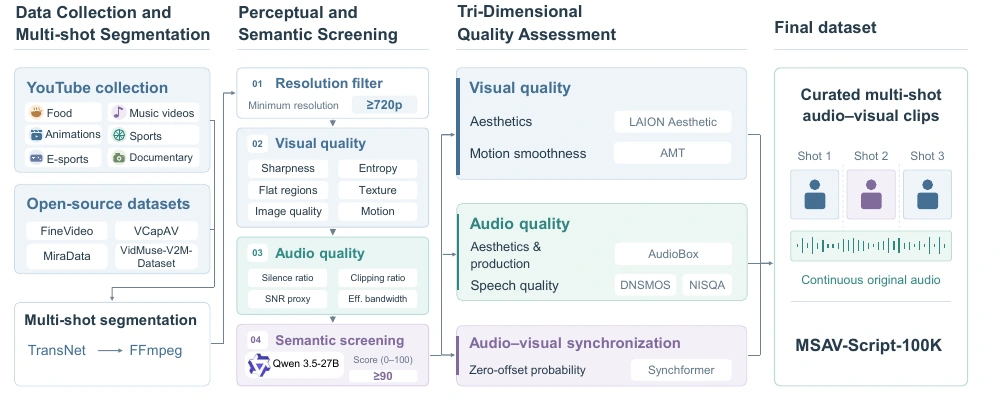This screenshot has width=1000, height=400.
Task: Click the AMT model chip
Action: (x=673, y=153)
